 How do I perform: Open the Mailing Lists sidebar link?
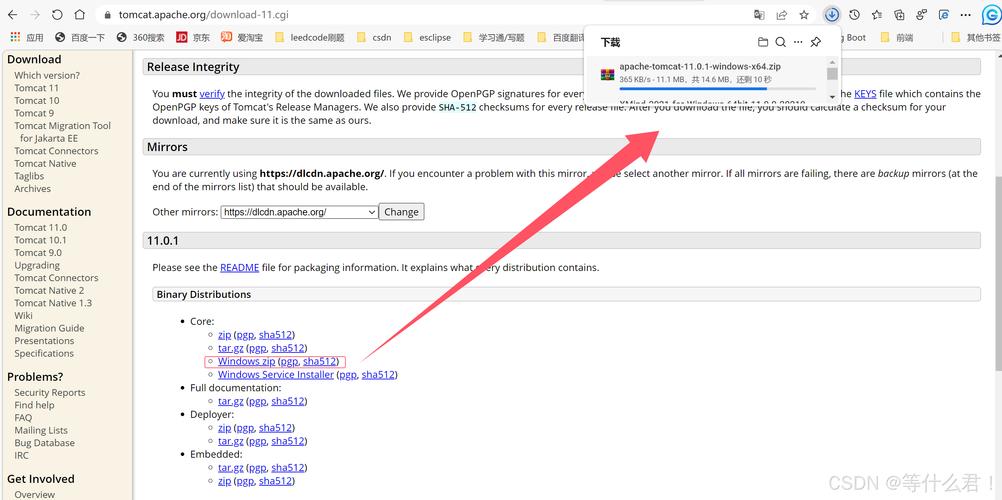(41, 430)
